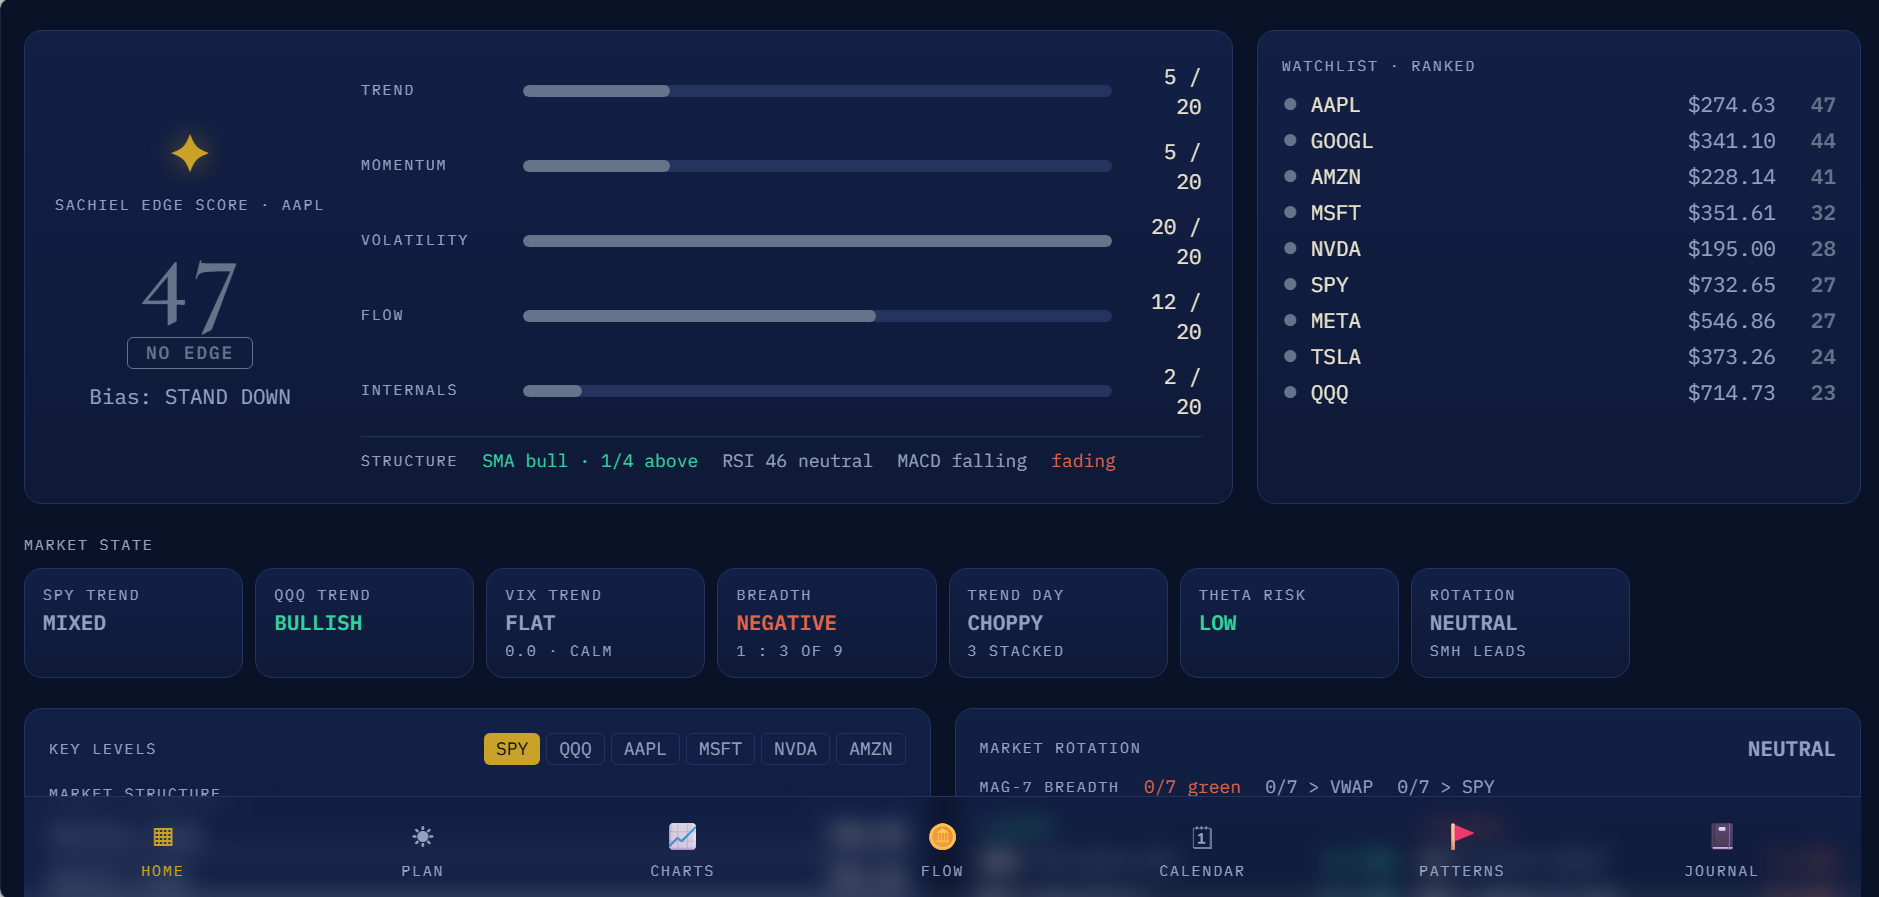This screenshot has height=897, width=1879.
Task: Select the SPY key levels tab
Action: click(511, 749)
